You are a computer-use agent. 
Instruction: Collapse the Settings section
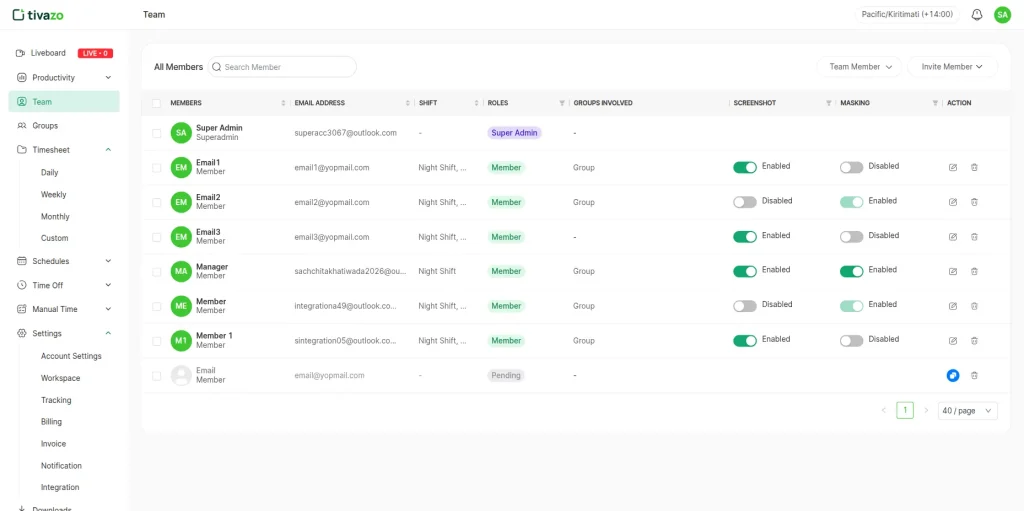click(64, 333)
